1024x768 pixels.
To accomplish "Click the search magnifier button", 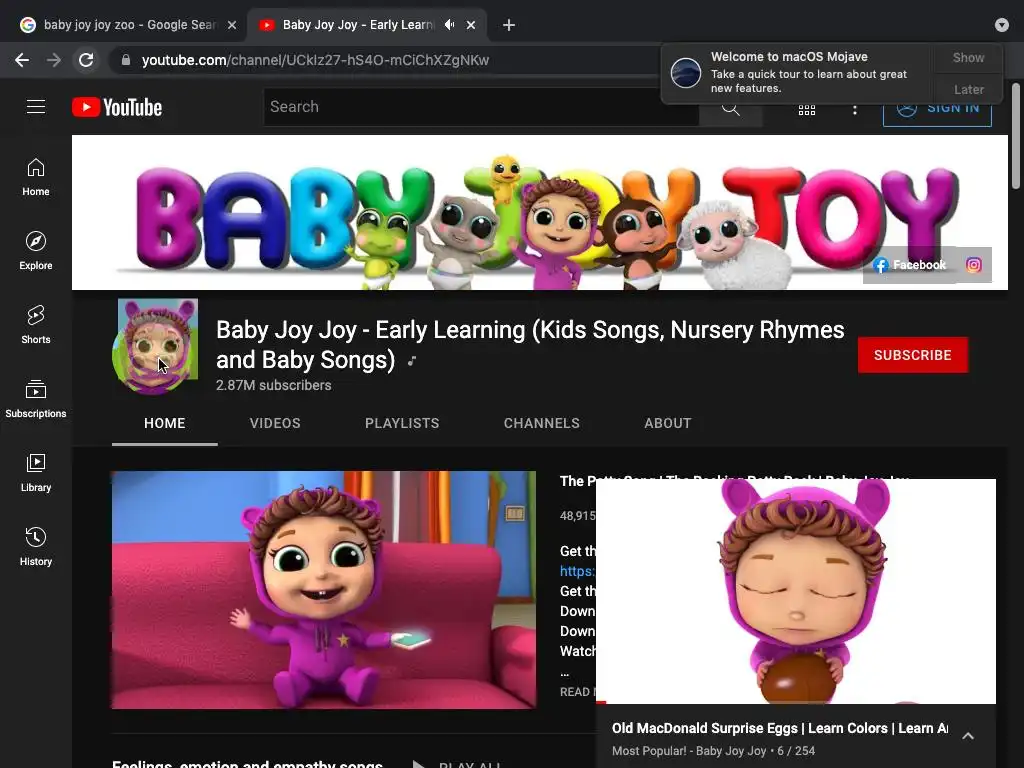I will pyautogui.click(x=730, y=108).
